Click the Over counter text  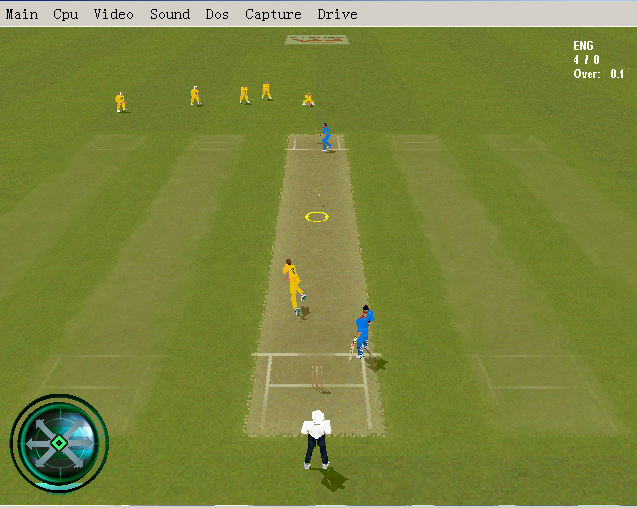coord(598,74)
